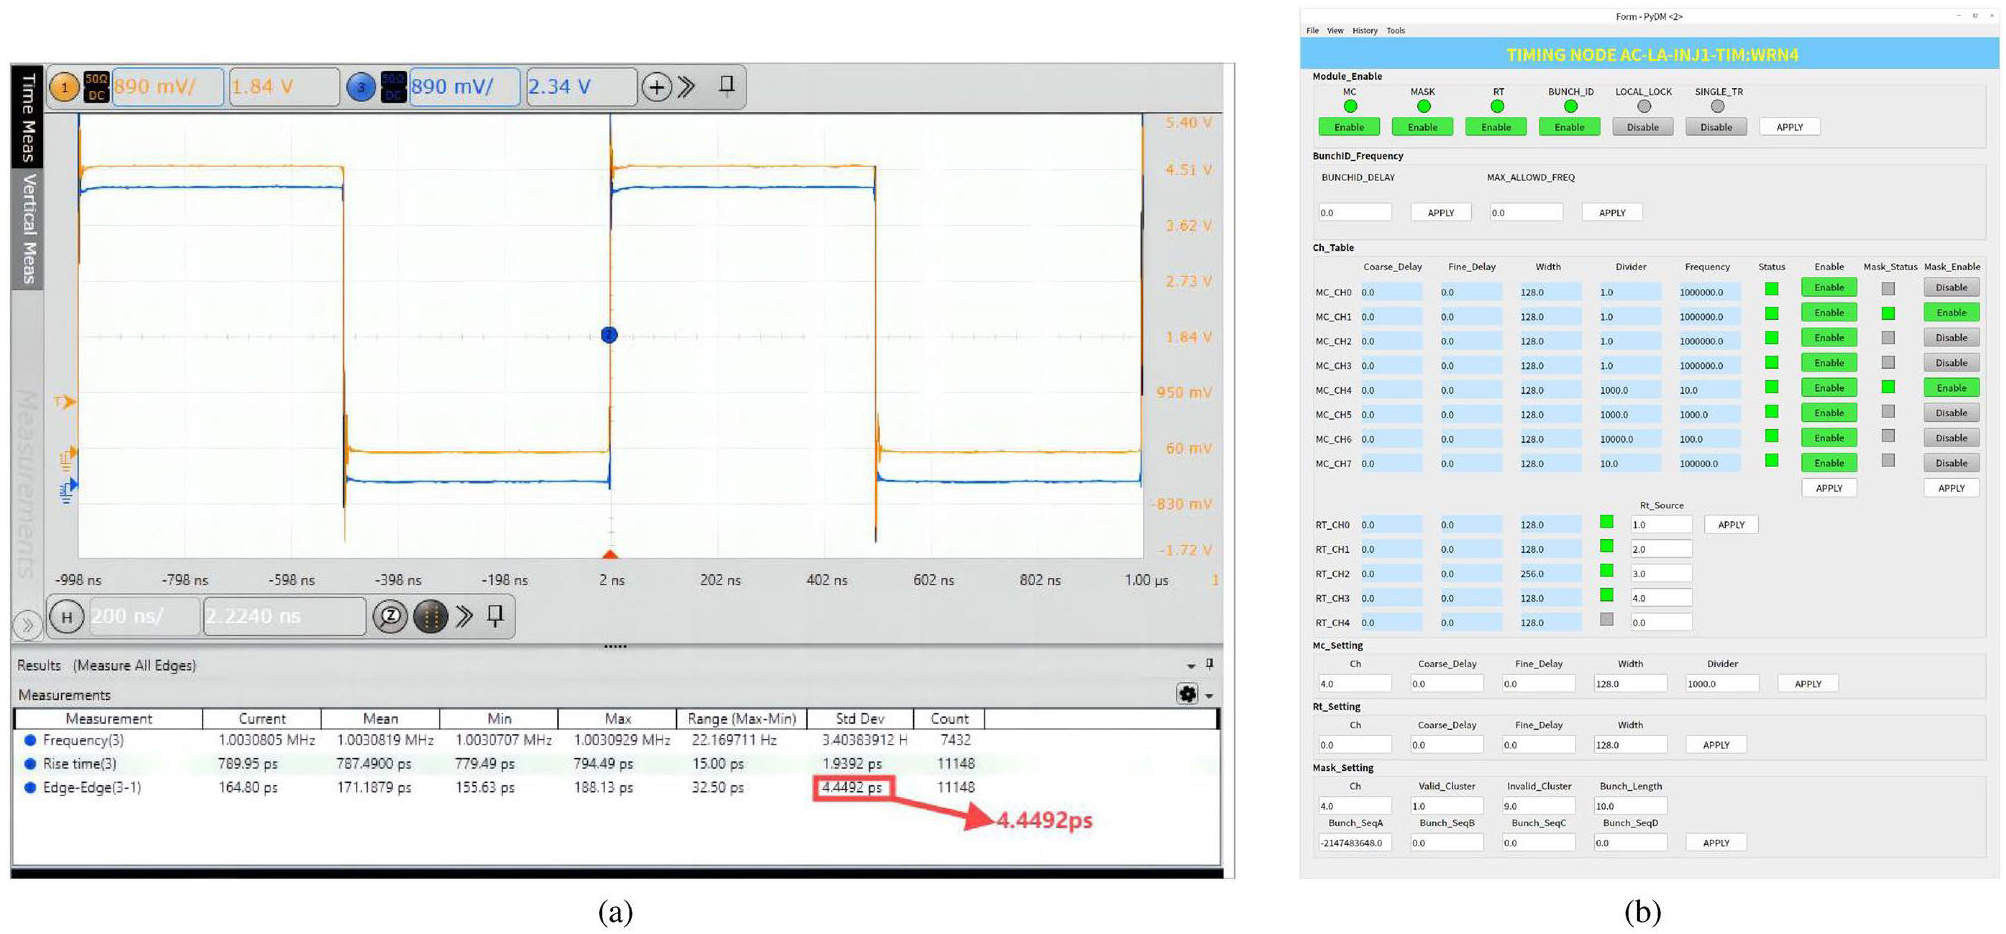
Task: Click the orange trigger marker on time axis
Action: pyautogui.click(x=609, y=554)
